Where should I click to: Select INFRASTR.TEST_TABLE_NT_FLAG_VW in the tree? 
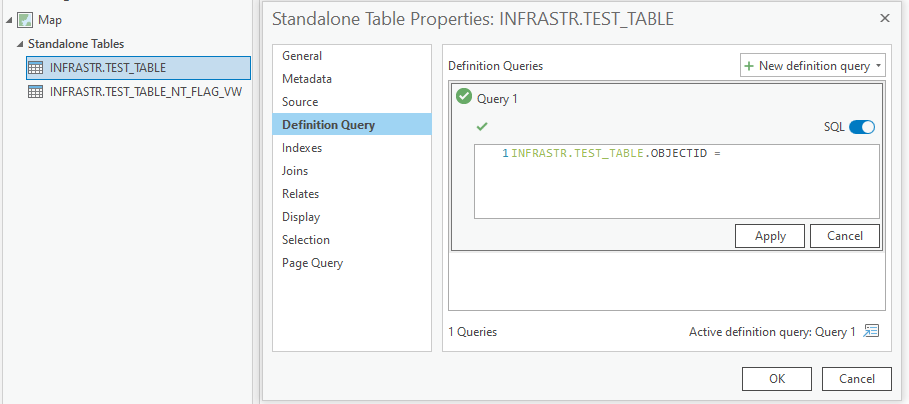click(x=146, y=91)
